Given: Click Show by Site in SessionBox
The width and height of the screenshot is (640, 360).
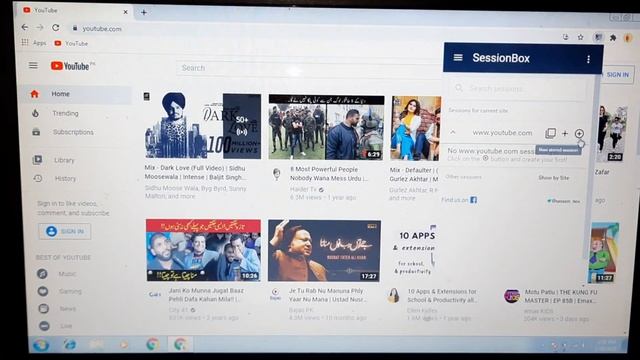Looking at the screenshot, I should (x=553, y=178).
